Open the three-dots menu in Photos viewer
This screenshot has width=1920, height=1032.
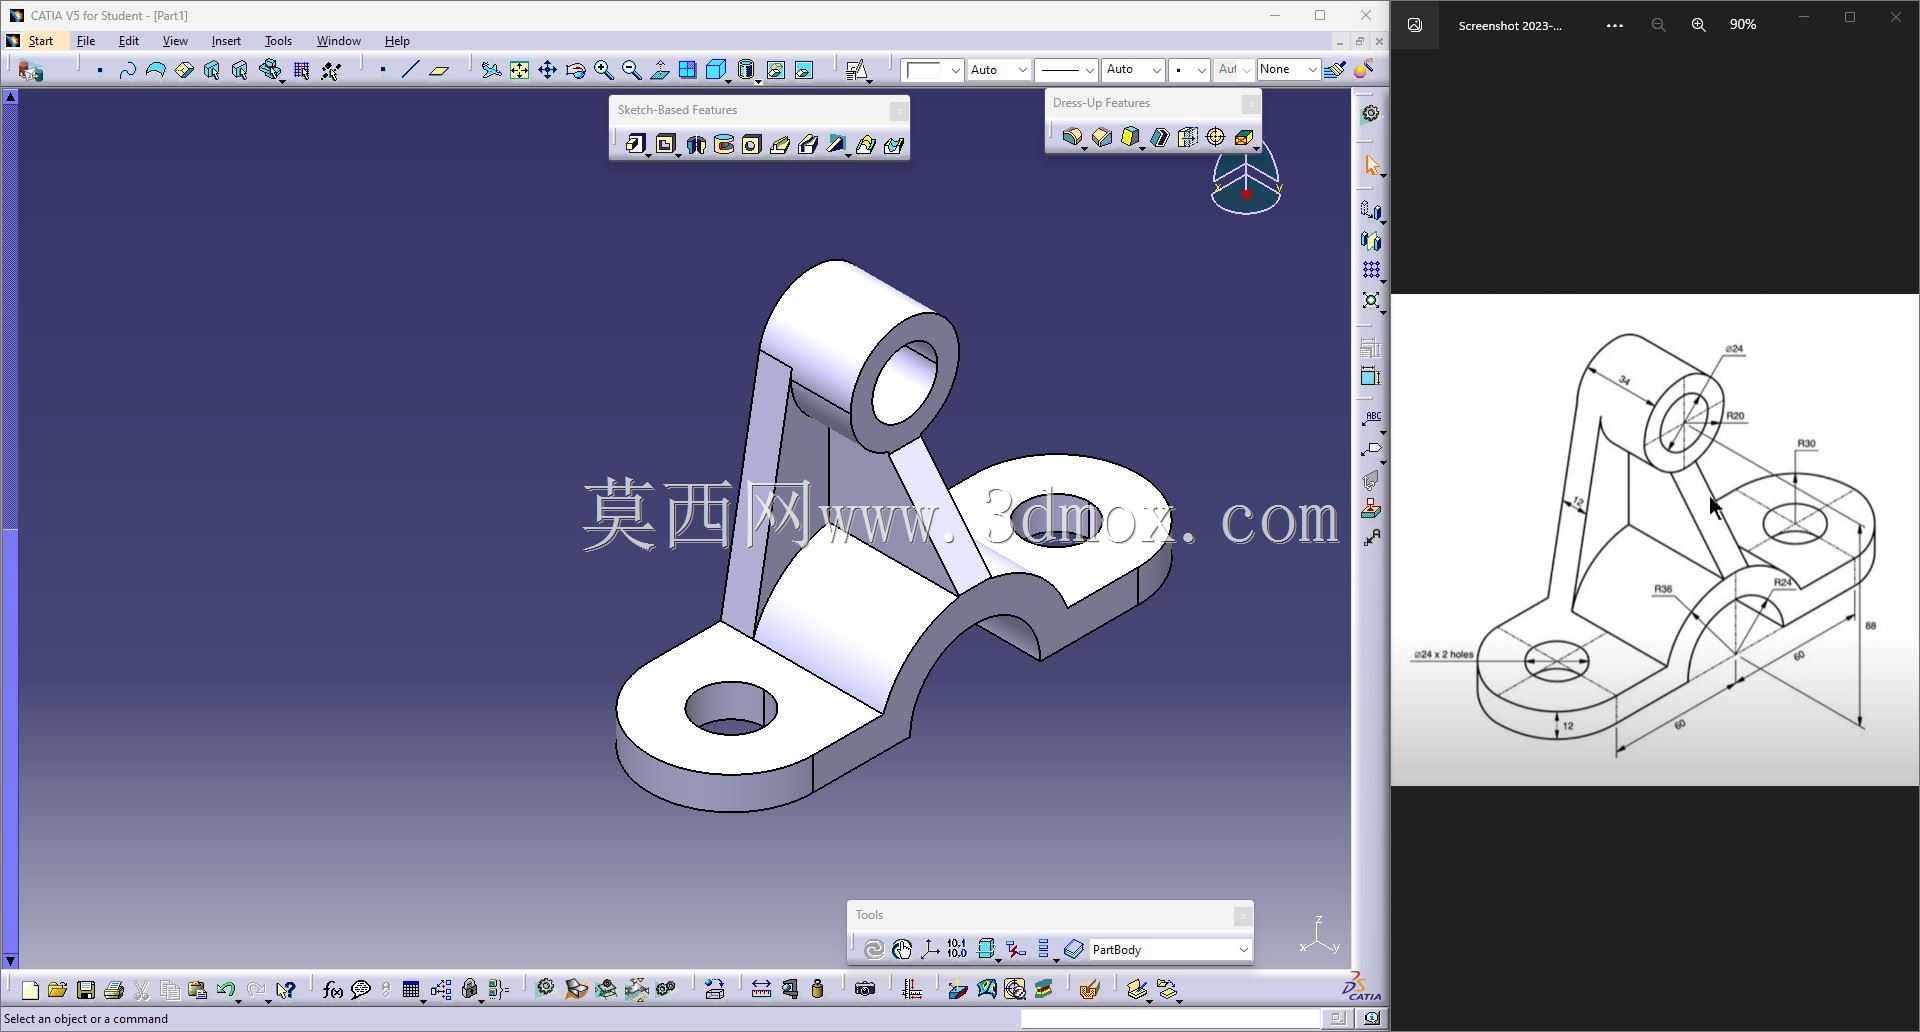point(1614,25)
